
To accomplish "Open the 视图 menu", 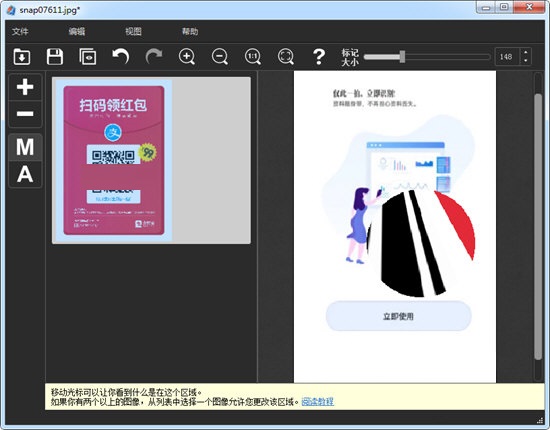I will coord(133,32).
